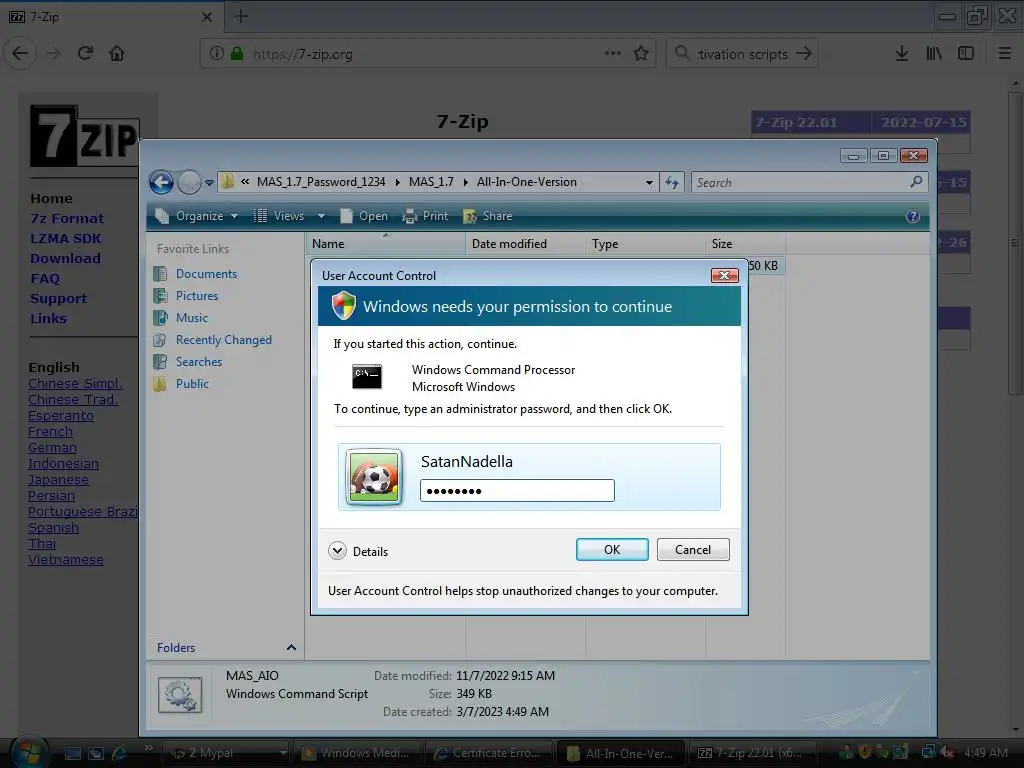Image resolution: width=1024 pixels, height=768 pixels.
Task: Select MAS_1.7 breadcrumb segment
Action: pyautogui.click(x=431, y=182)
